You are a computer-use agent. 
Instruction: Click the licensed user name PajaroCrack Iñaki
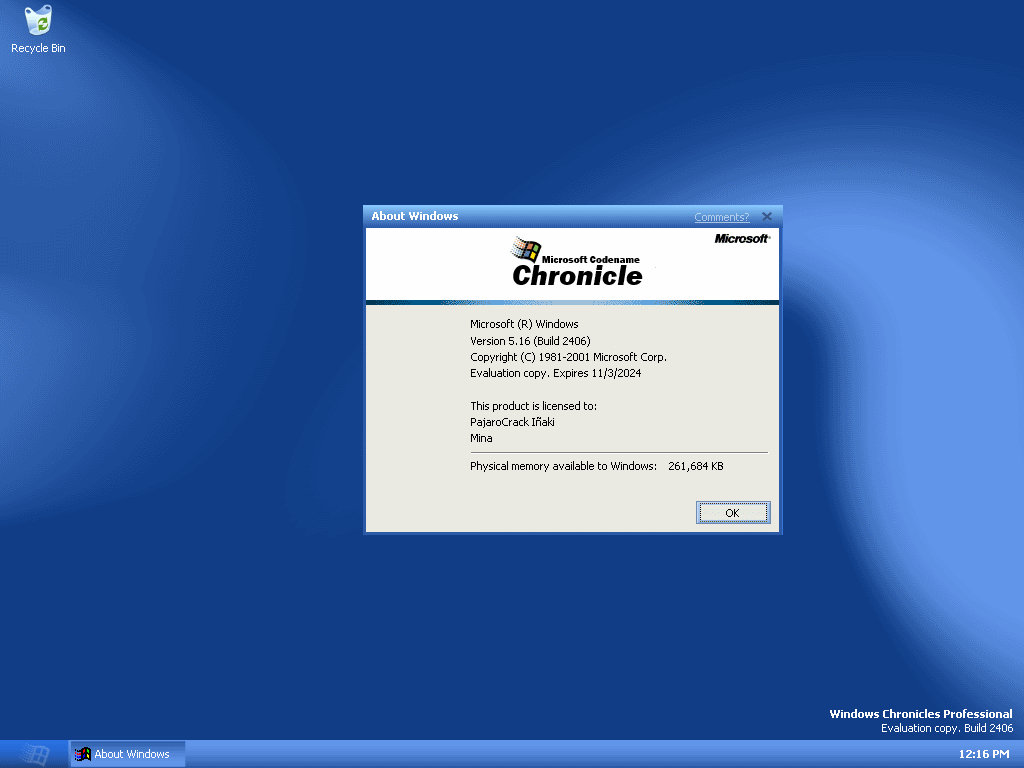[x=512, y=421]
